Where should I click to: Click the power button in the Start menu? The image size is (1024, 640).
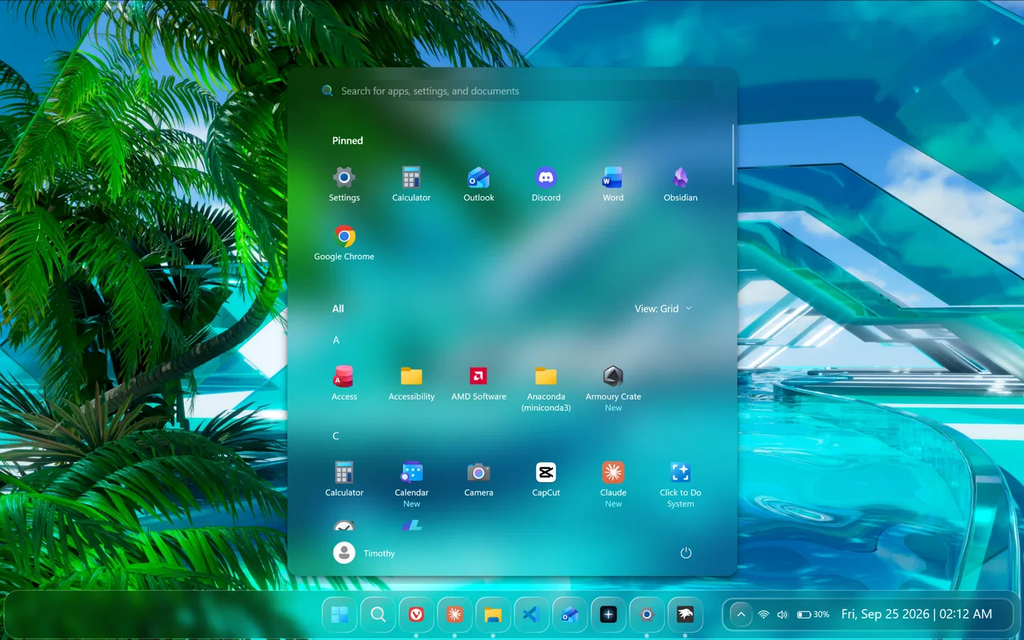click(686, 553)
